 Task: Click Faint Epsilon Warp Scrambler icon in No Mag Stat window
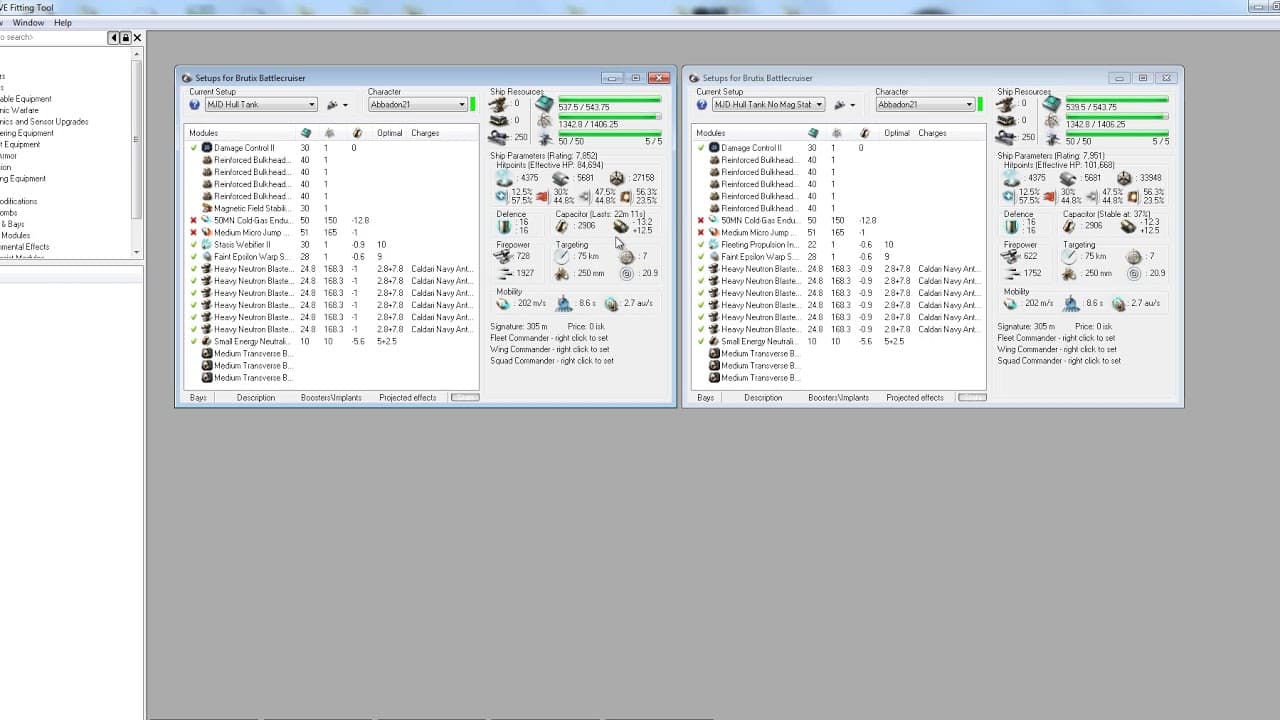(714, 256)
